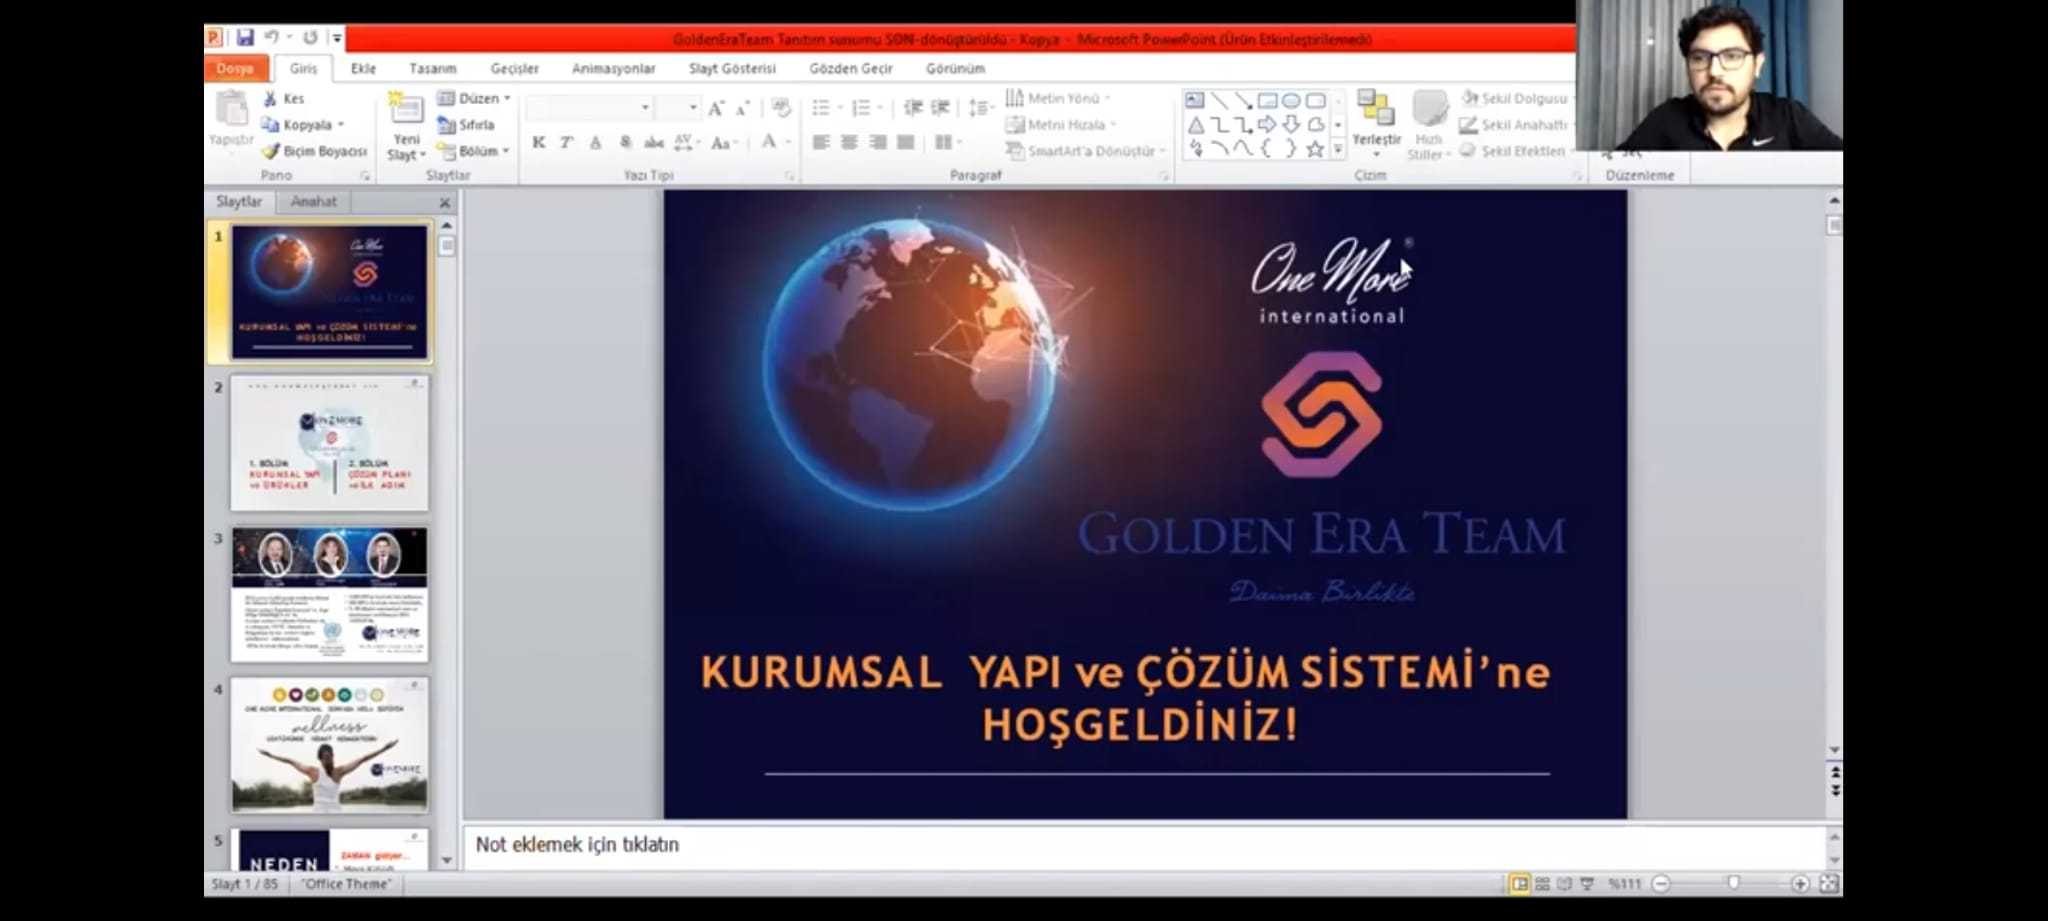Open the Metni Hizala dropdown

[x=1062, y=125]
